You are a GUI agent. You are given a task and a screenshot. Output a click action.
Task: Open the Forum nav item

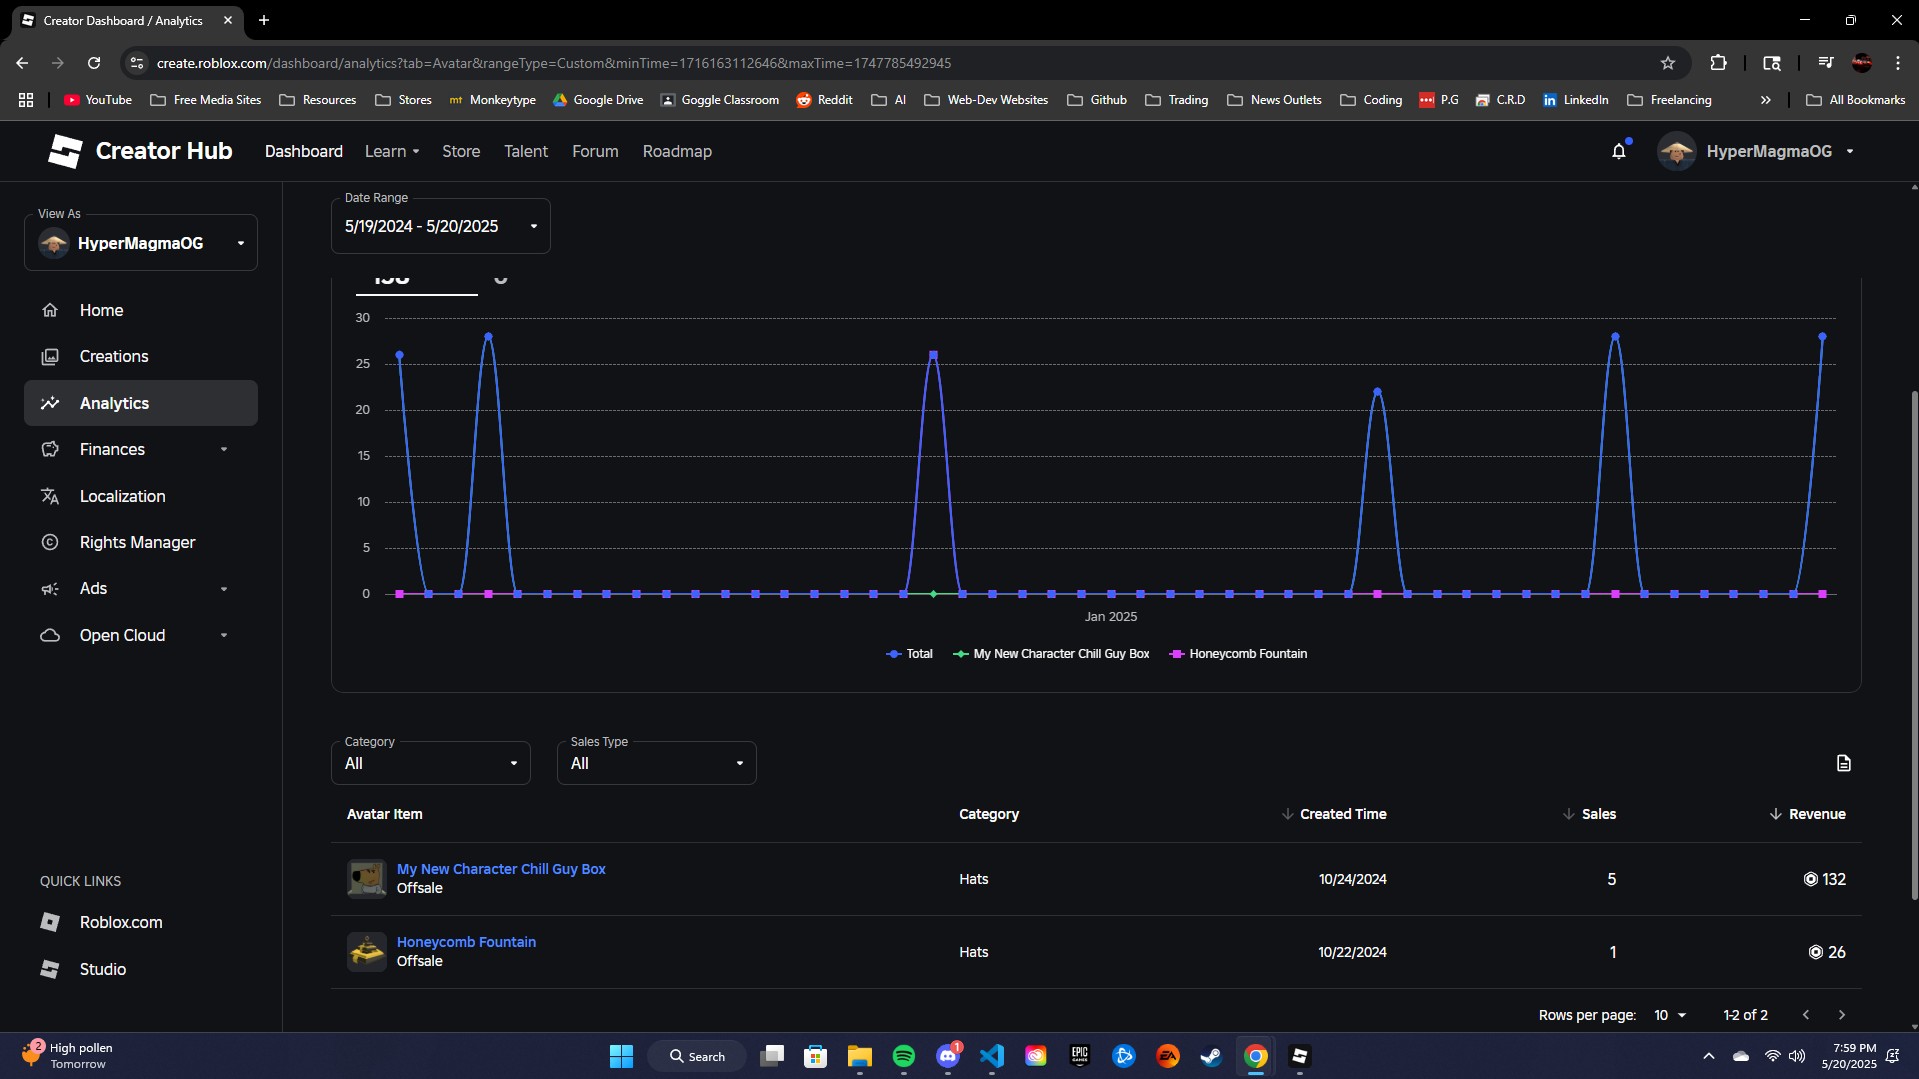595,151
